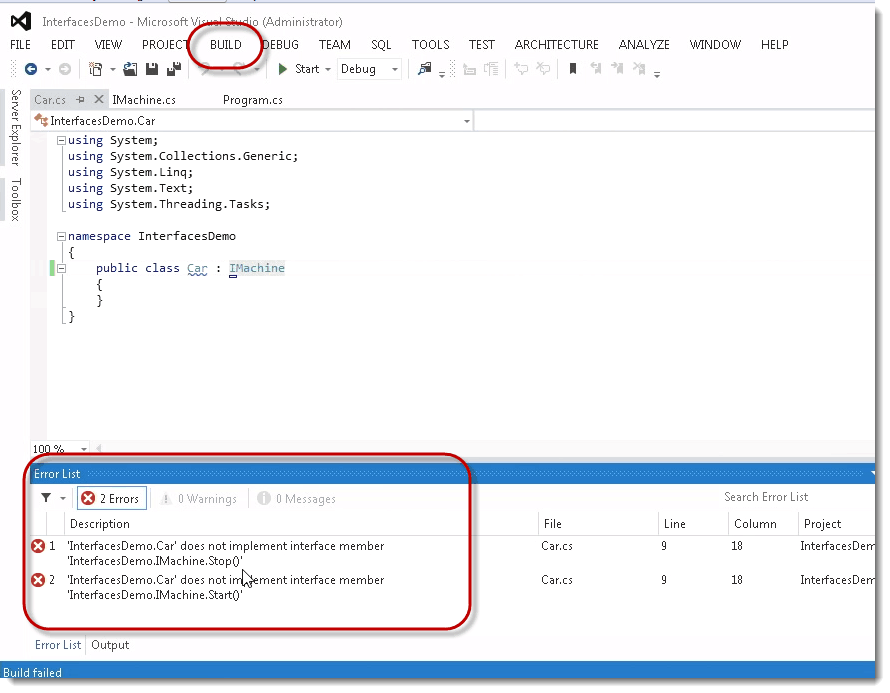Click the Comment Out Selection icon
The width and height of the screenshot is (890, 693).
coord(521,69)
